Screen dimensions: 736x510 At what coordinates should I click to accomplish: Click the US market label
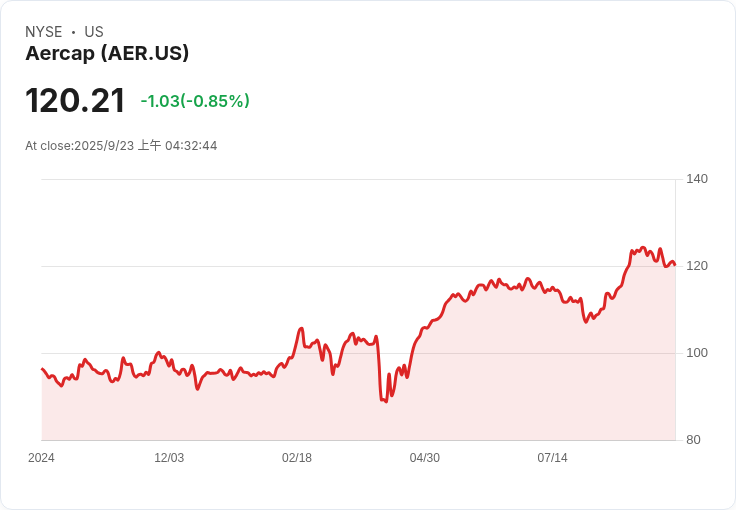click(x=94, y=32)
